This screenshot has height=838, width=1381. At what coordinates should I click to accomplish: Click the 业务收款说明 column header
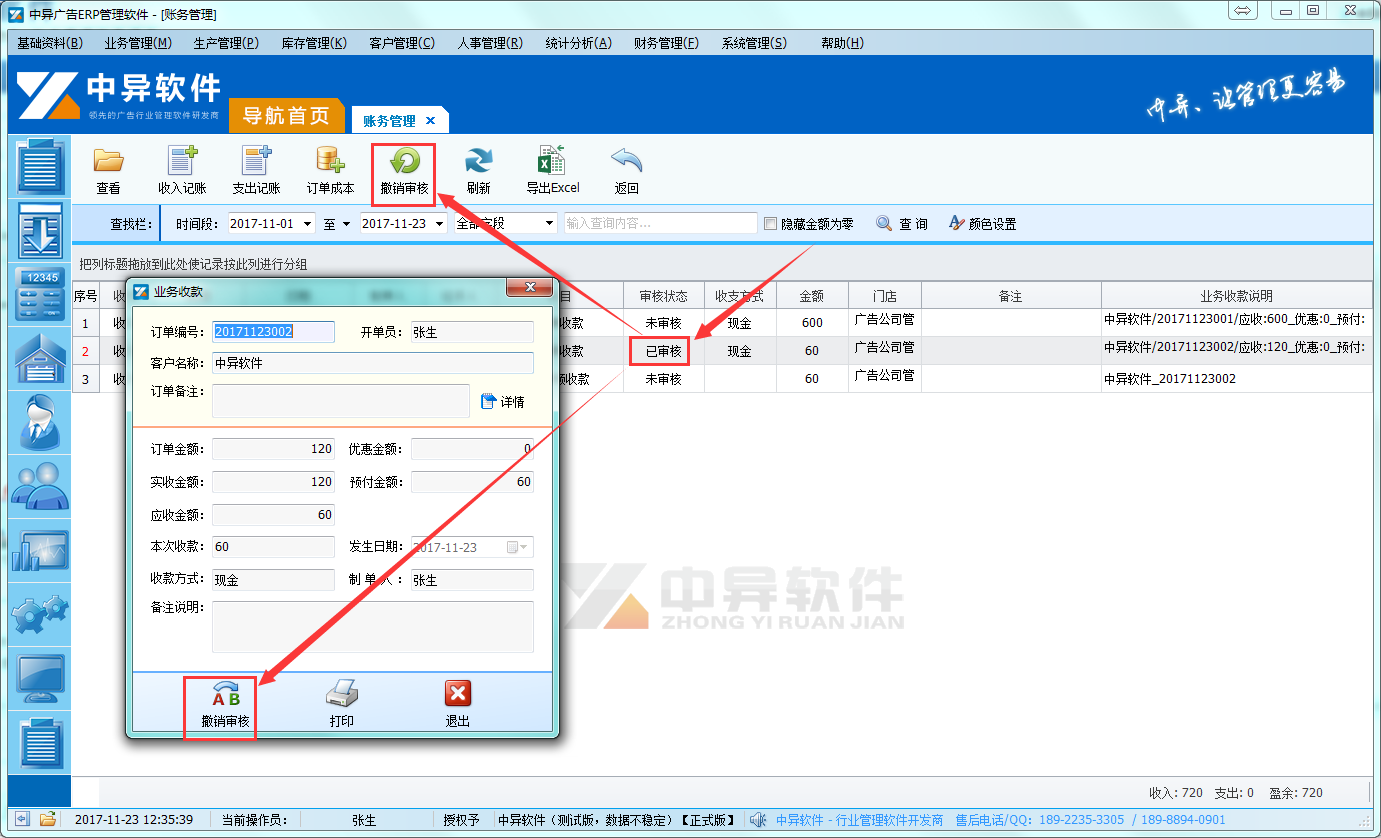[x=1236, y=296]
